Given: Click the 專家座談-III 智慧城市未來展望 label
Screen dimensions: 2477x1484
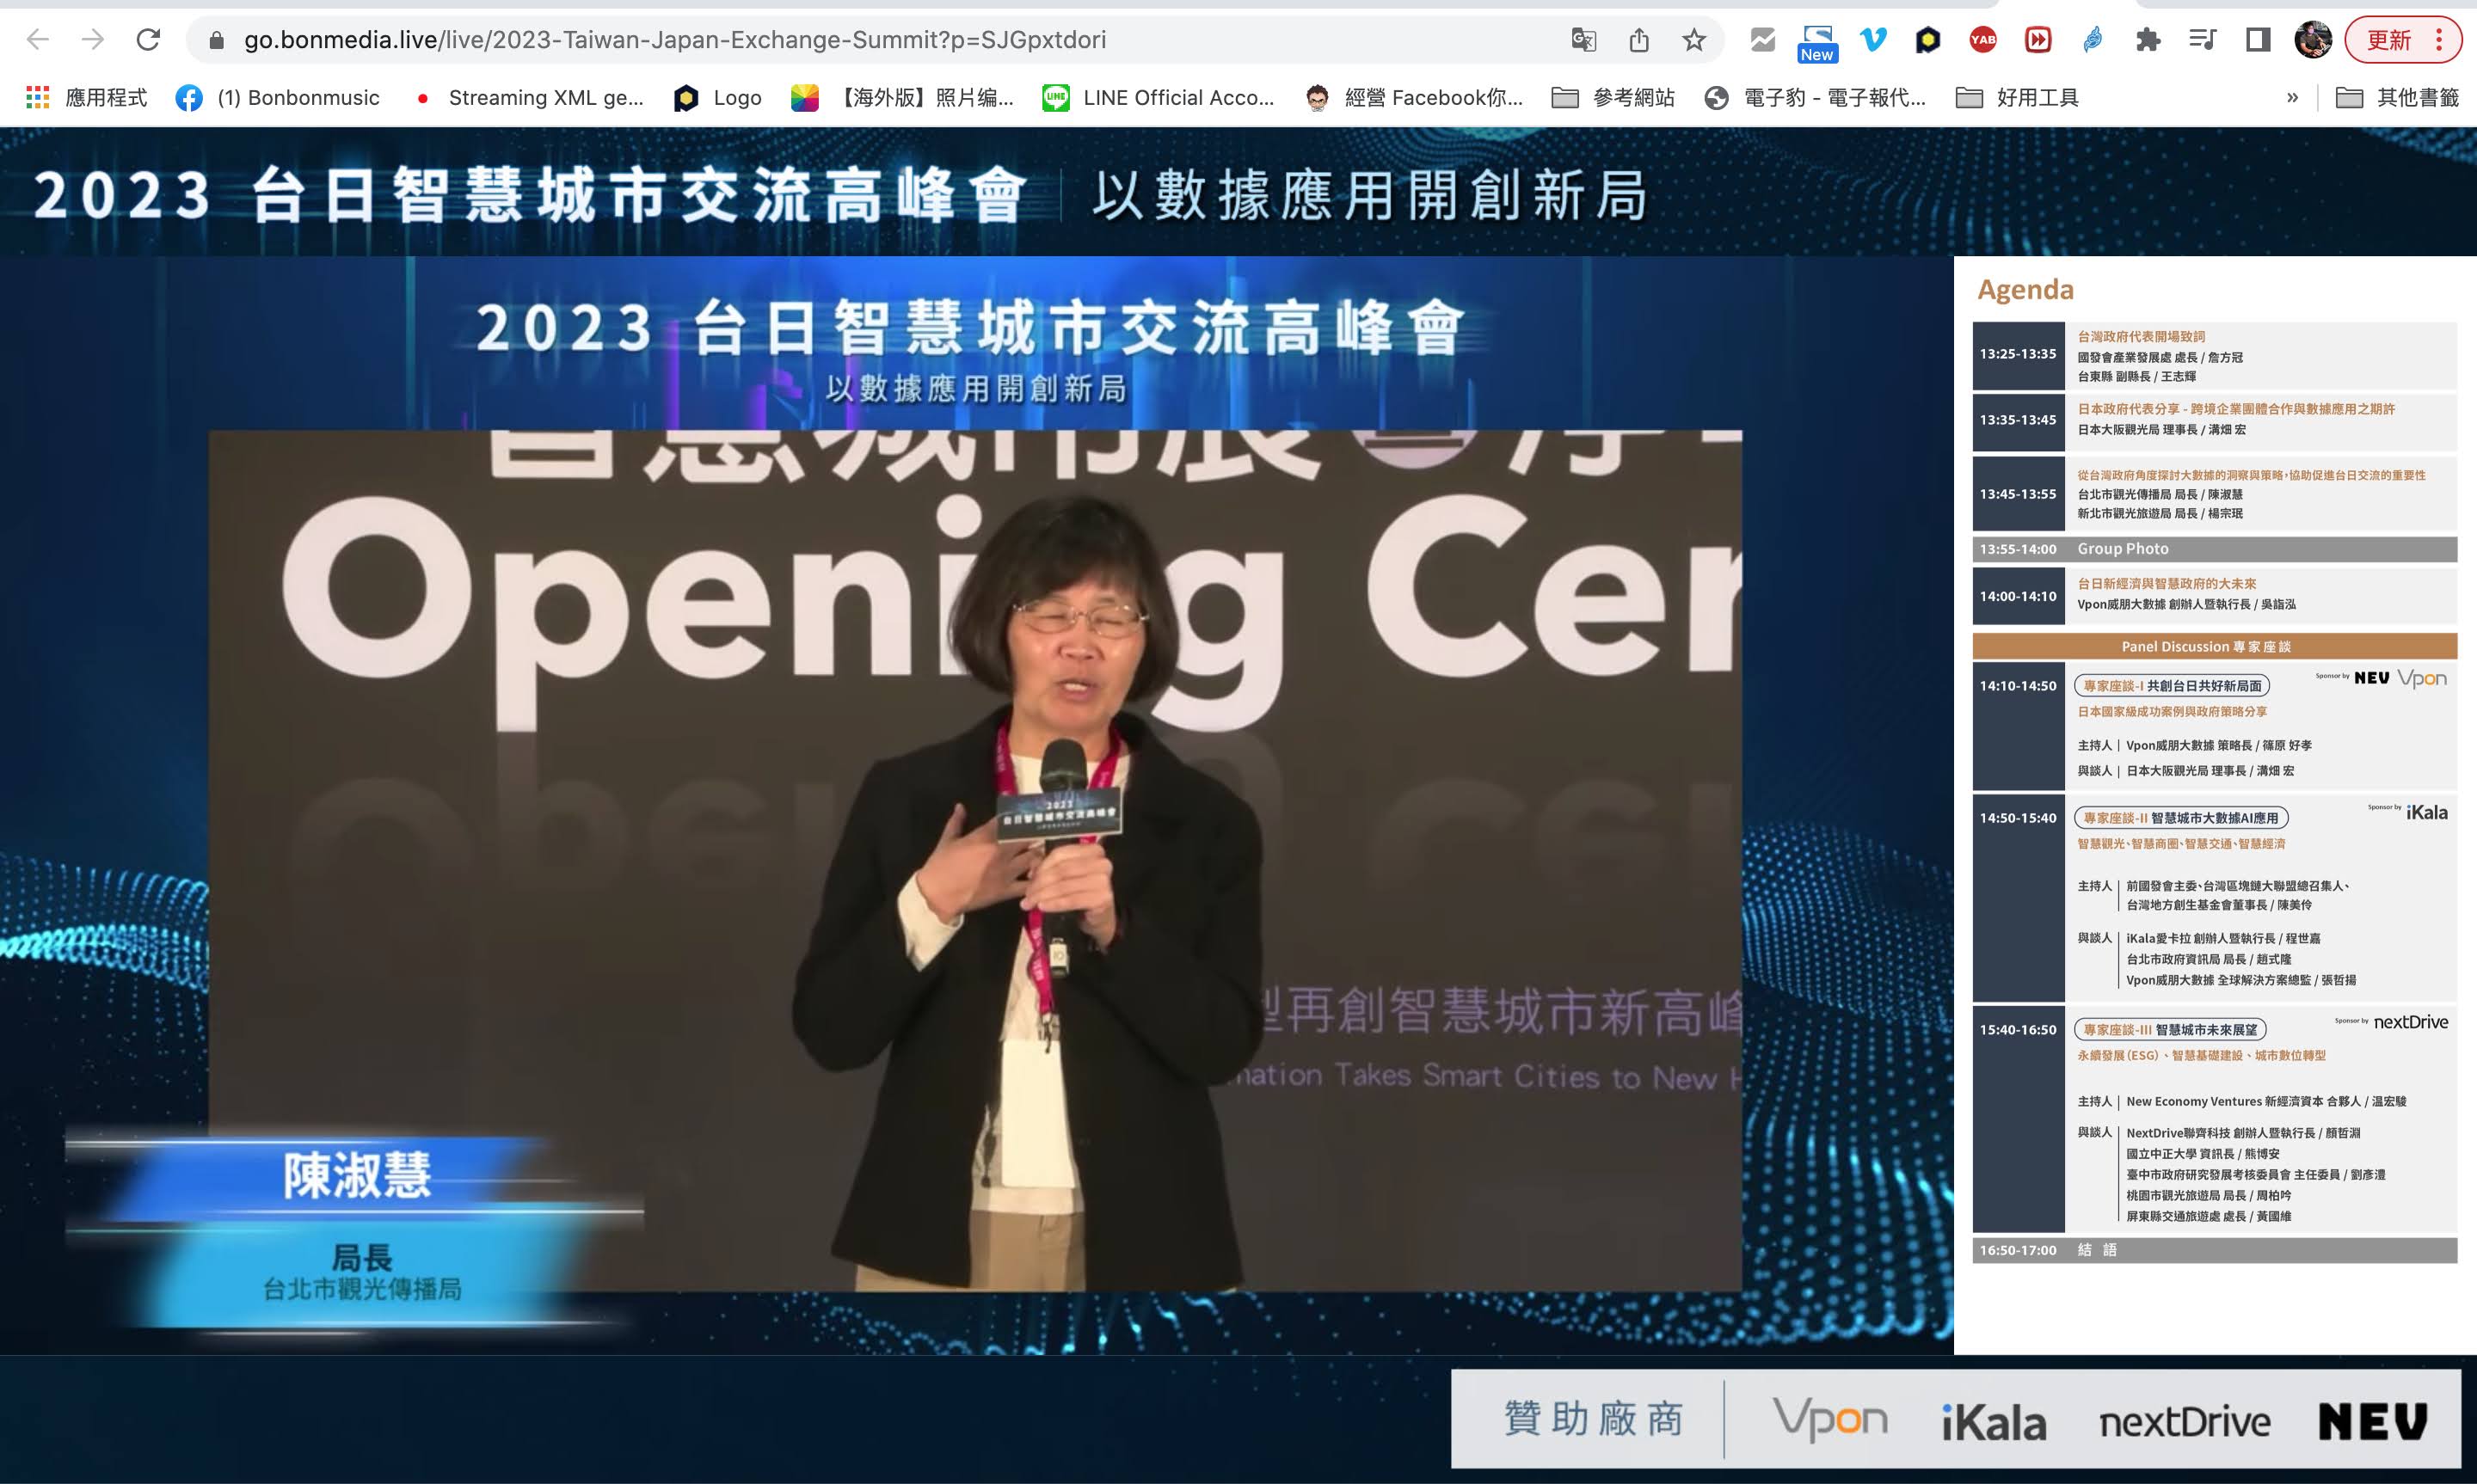Looking at the screenshot, I should coord(2170,1030).
